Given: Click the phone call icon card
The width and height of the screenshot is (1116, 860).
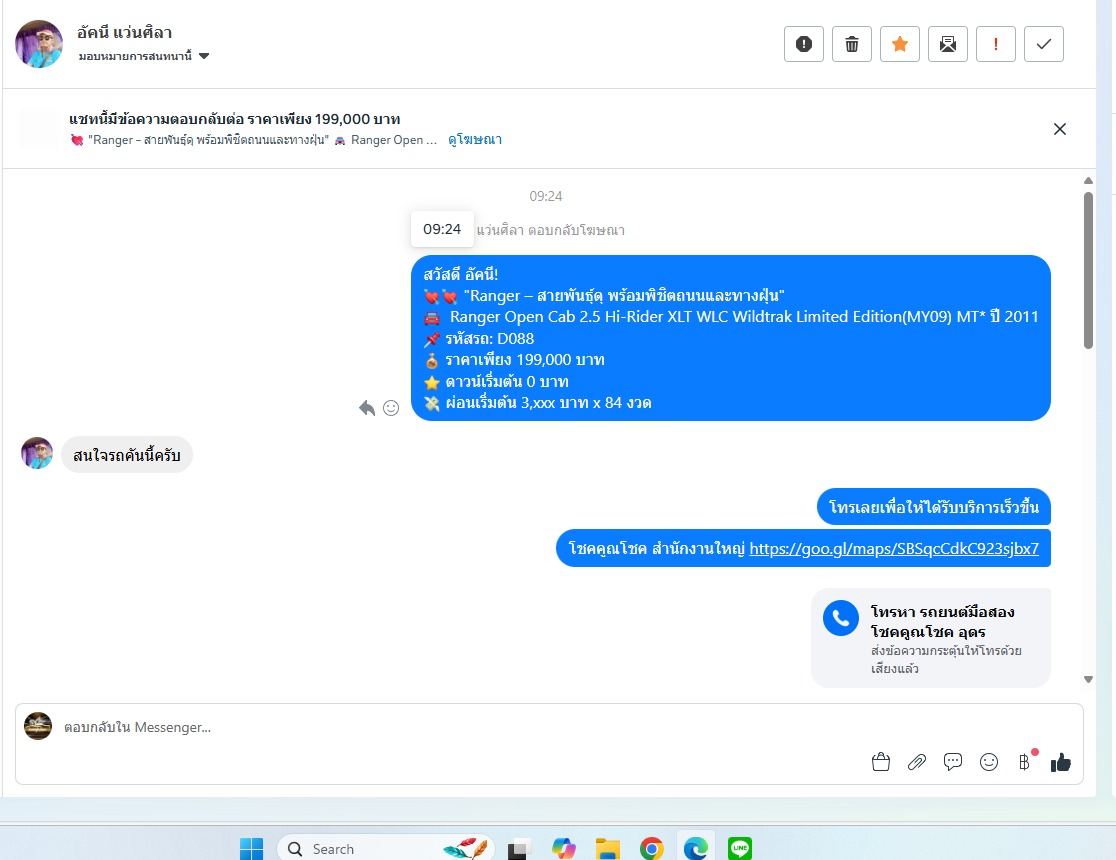Looking at the screenshot, I should [841, 618].
